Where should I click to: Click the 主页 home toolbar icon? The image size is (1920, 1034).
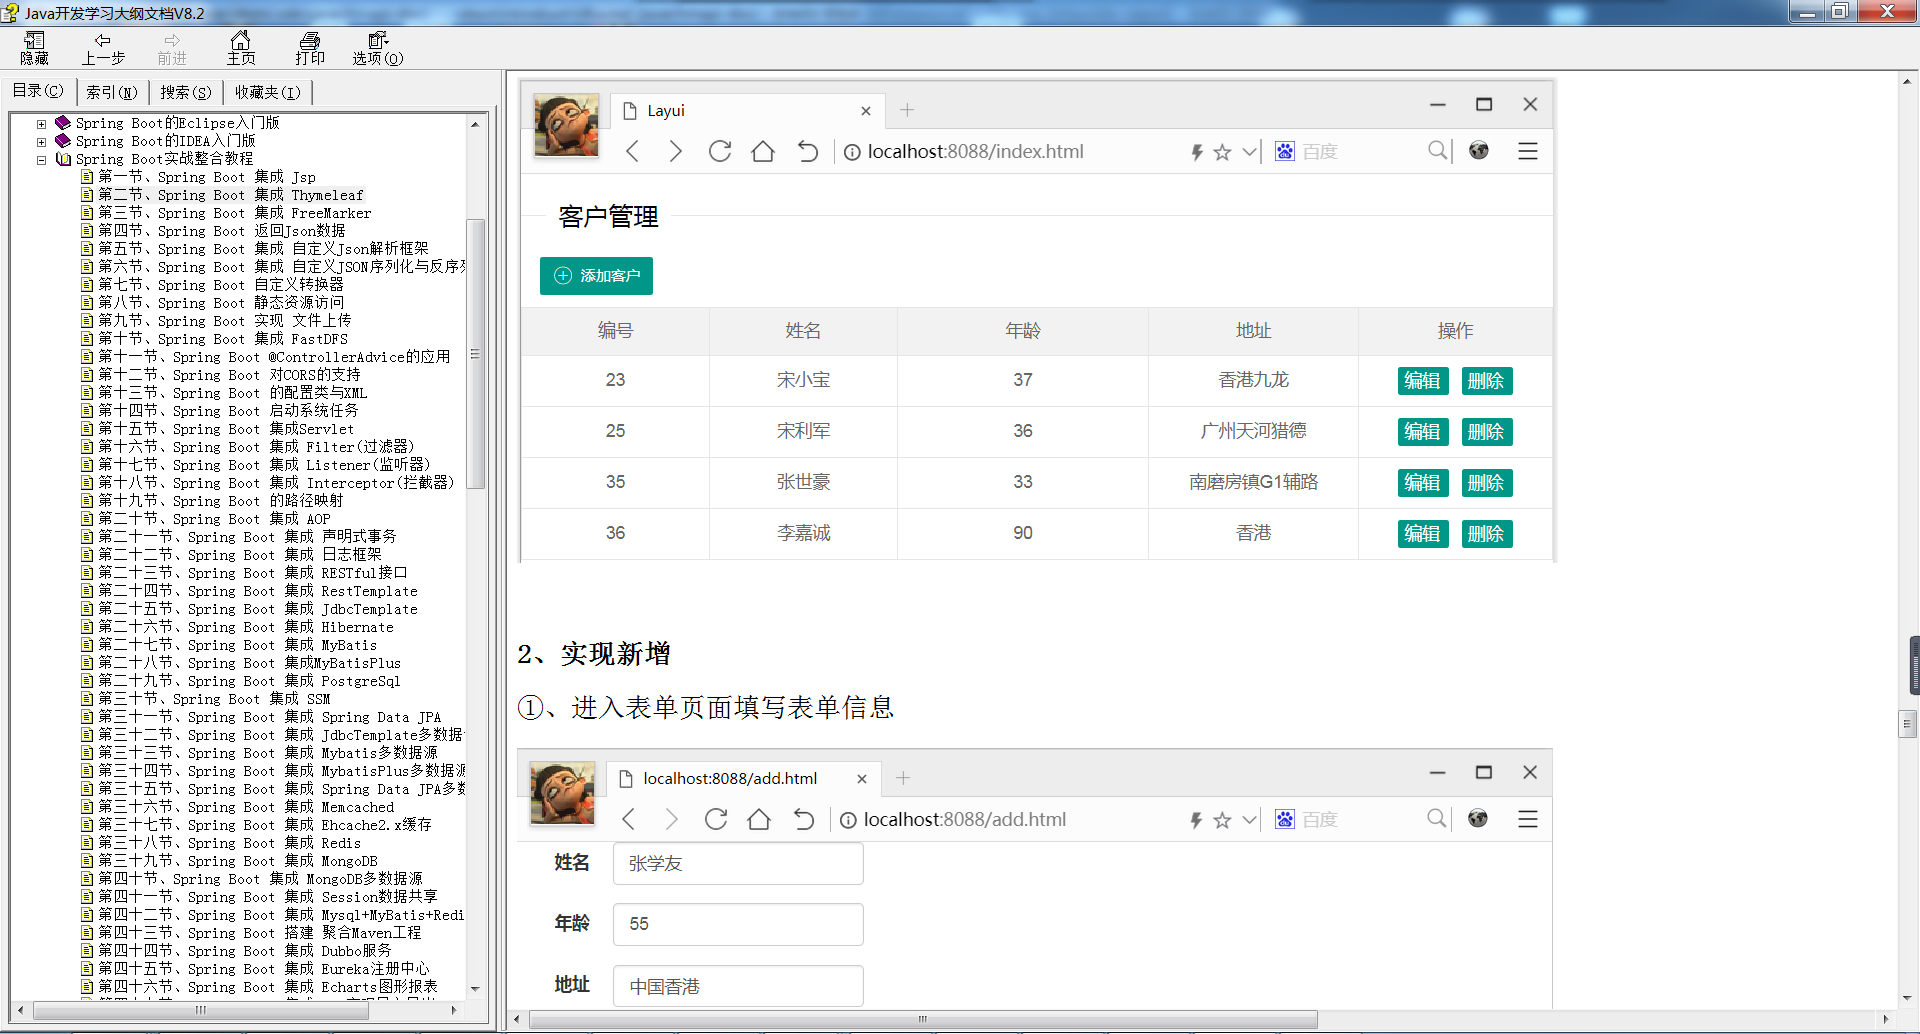[x=240, y=48]
